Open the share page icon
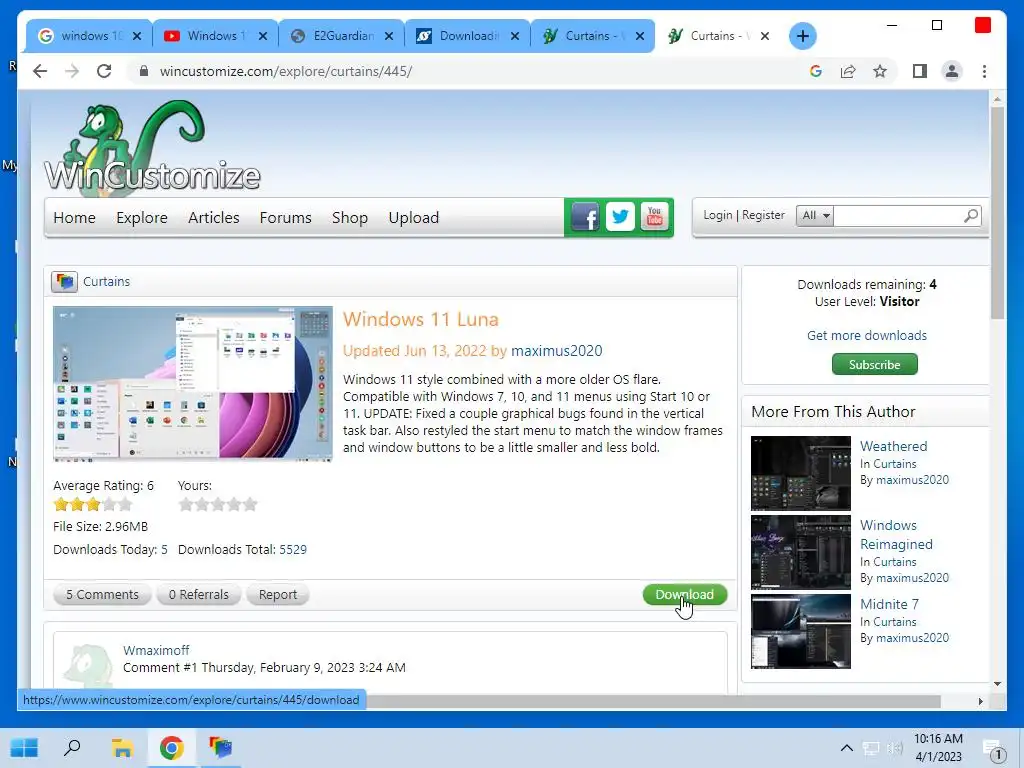The width and height of the screenshot is (1024, 768). coord(848,71)
